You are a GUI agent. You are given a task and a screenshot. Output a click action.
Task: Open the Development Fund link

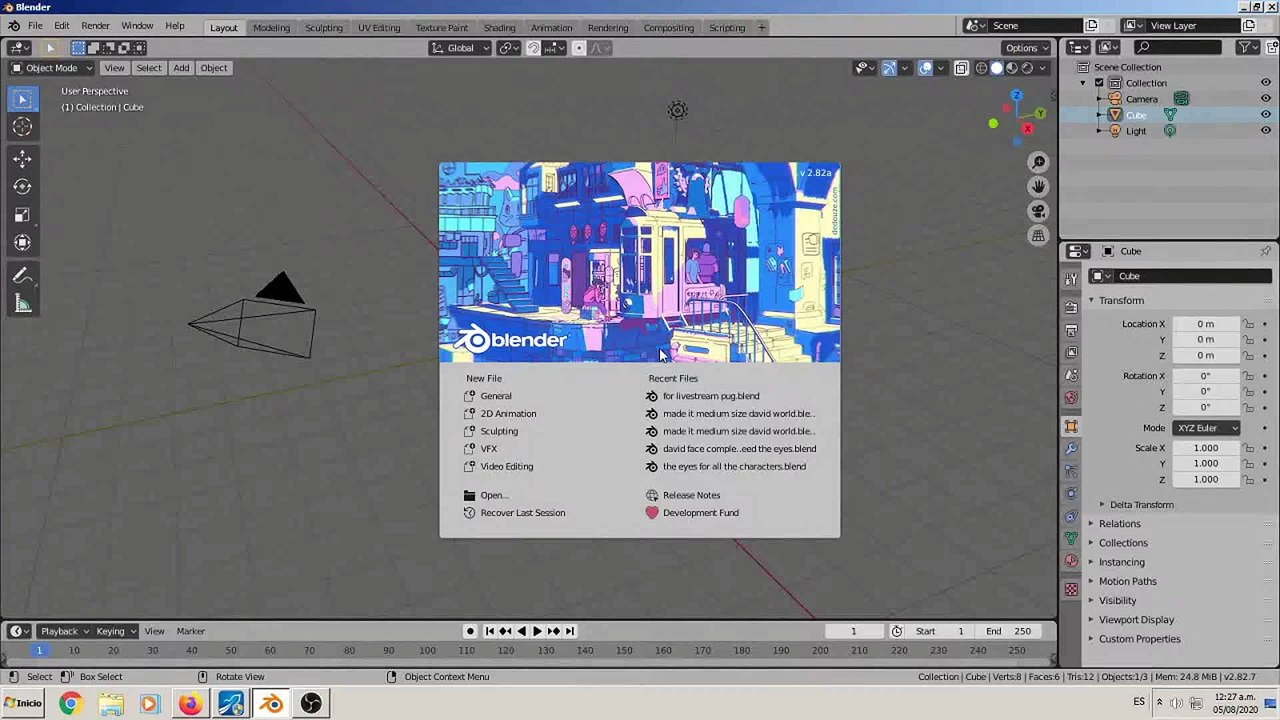(700, 513)
